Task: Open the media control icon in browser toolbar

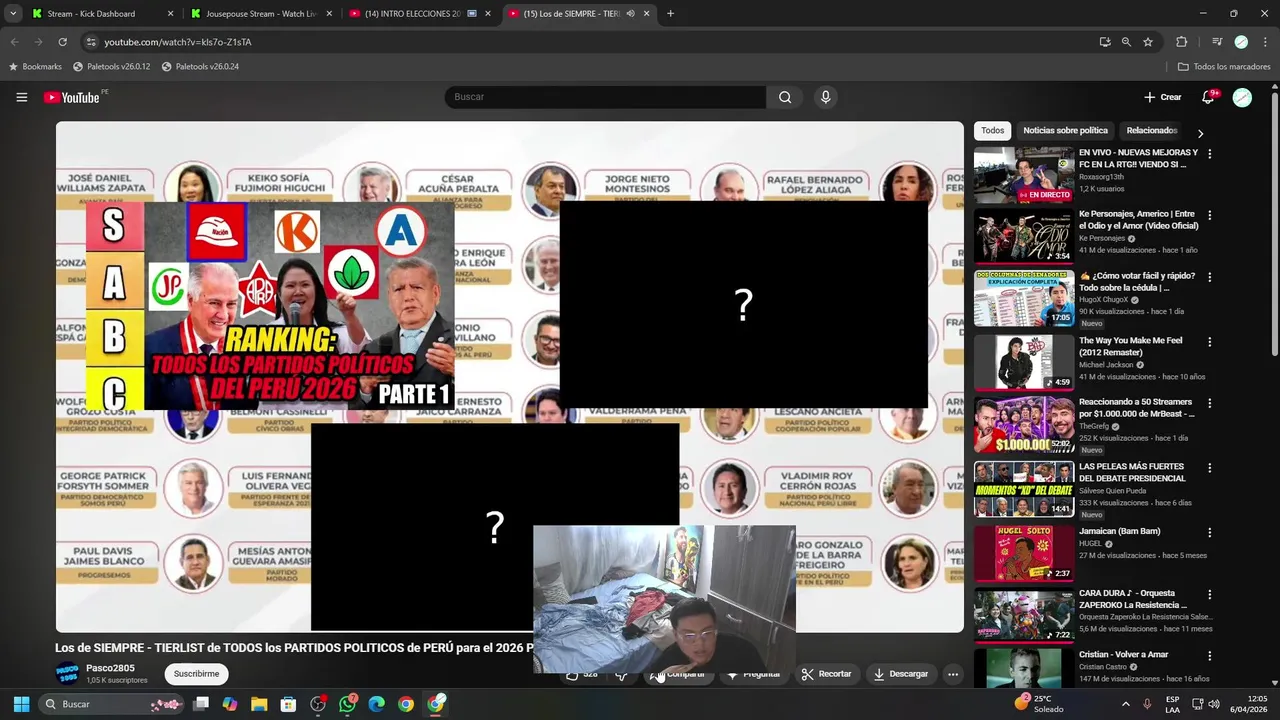Action: (1217, 42)
